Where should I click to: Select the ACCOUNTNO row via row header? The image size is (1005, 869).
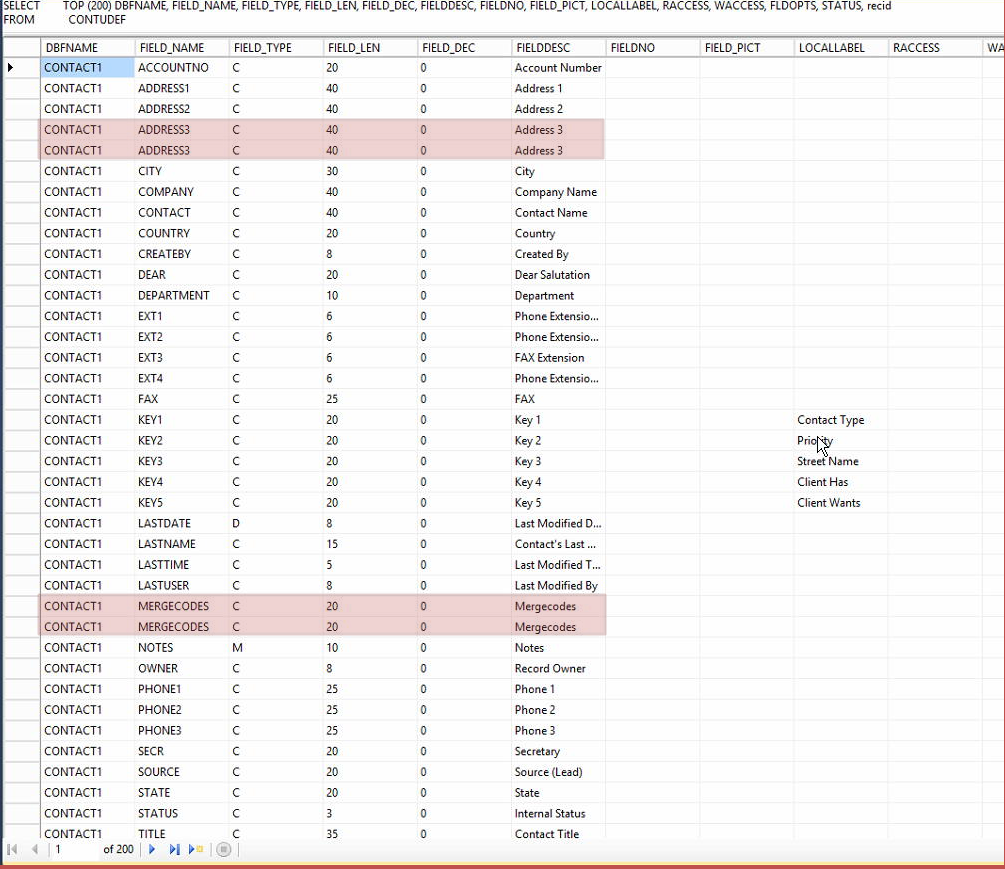[20, 68]
